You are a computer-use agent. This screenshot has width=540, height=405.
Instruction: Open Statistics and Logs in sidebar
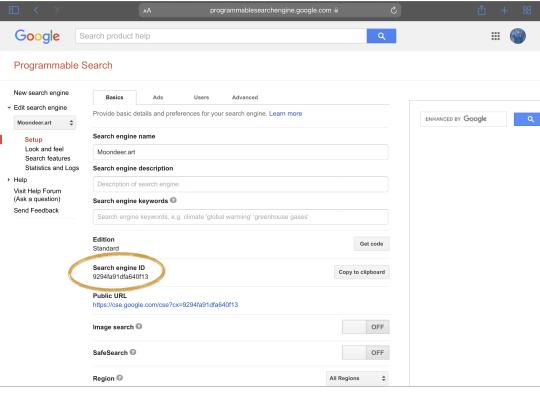(52, 168)
